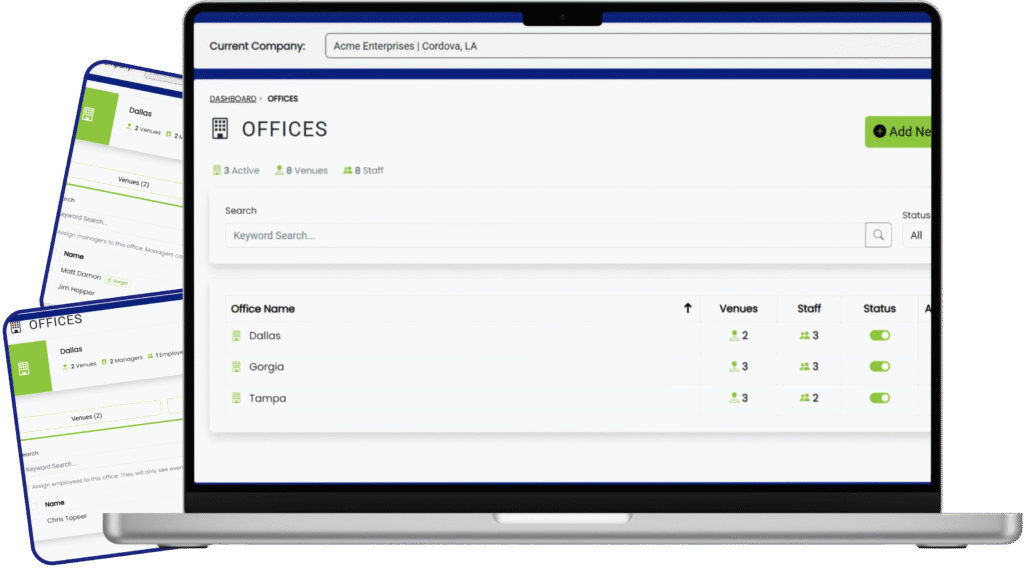1024x568 pixels.
Task: Sort by Staff column header
Action: pyautogui.click(x=808, y=308)
